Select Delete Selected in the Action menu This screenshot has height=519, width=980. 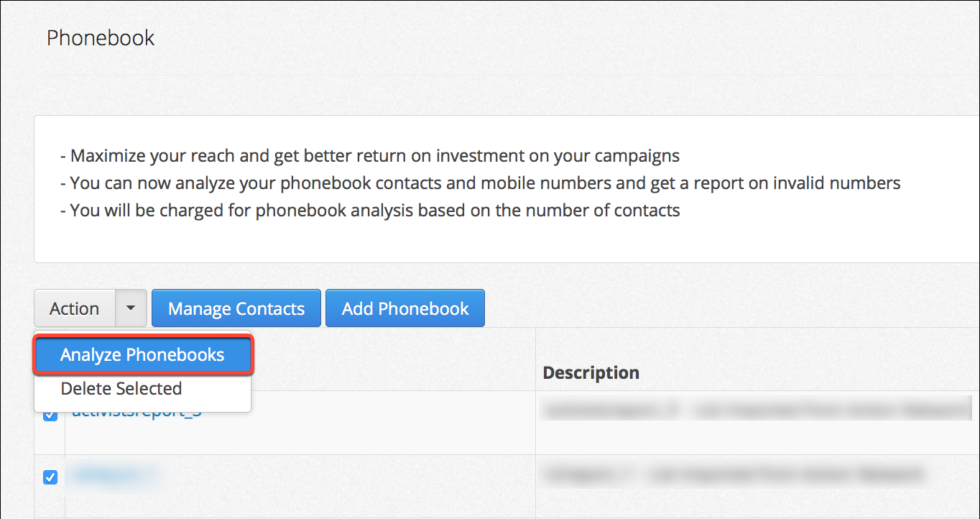point(121,388)
